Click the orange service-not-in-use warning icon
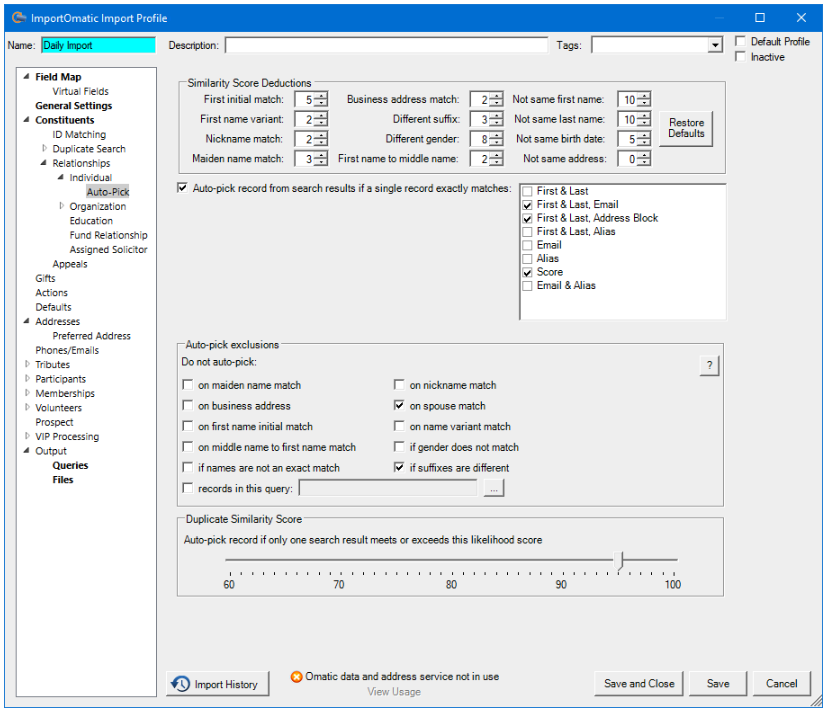Screen dimensions: 828x713 point(297,677)
